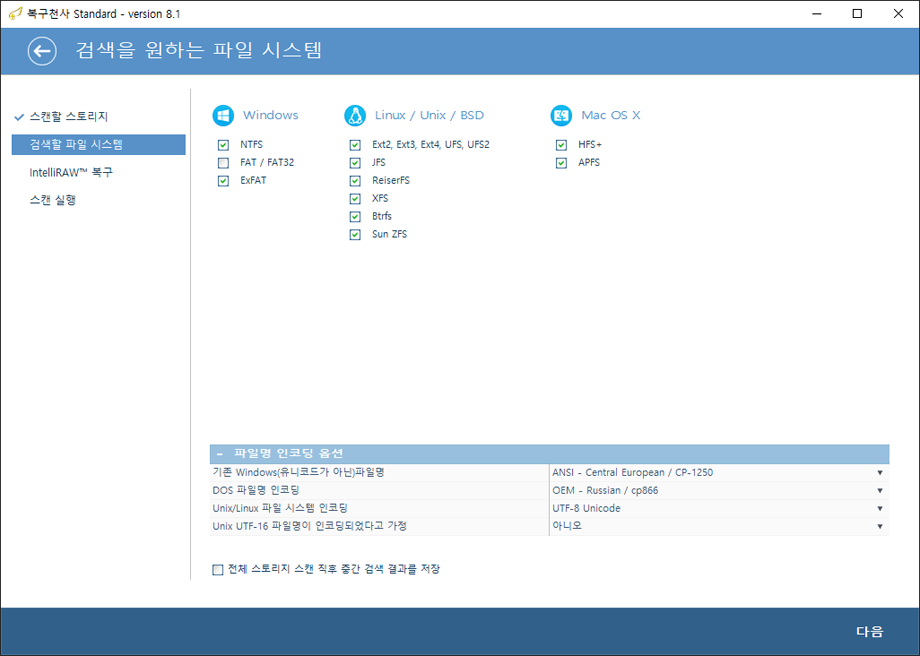The width and height of the screenshot is (920, 656).
Task: Open OEM - Russian / cp866 dropdown
Action: (x=719, y=491)
